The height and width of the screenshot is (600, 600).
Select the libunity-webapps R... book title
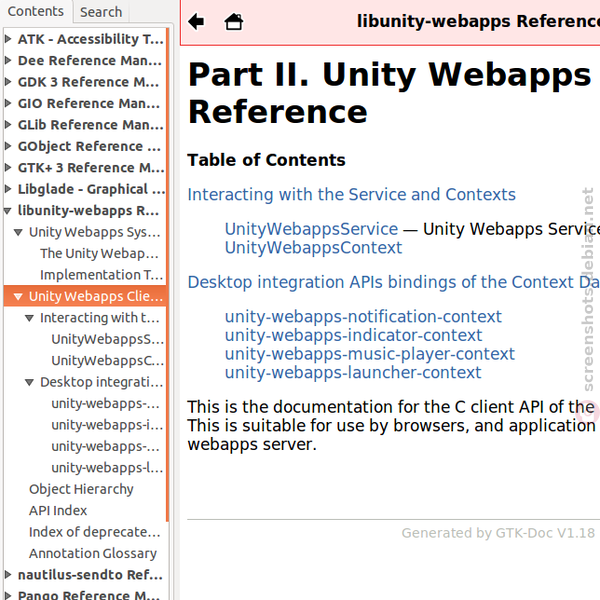click(x=88, y=210)
